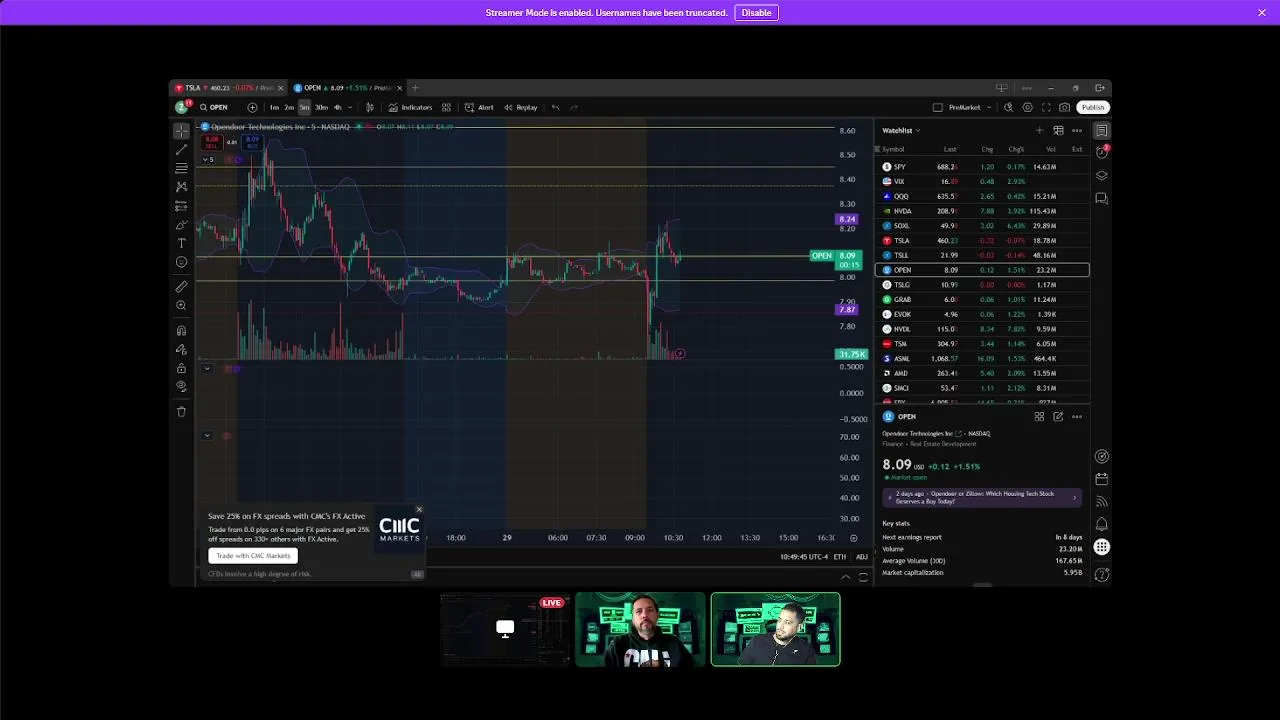Switch to the OPEN tab
The height and width of the screenshot is (720, 1280).
point(345,88)
